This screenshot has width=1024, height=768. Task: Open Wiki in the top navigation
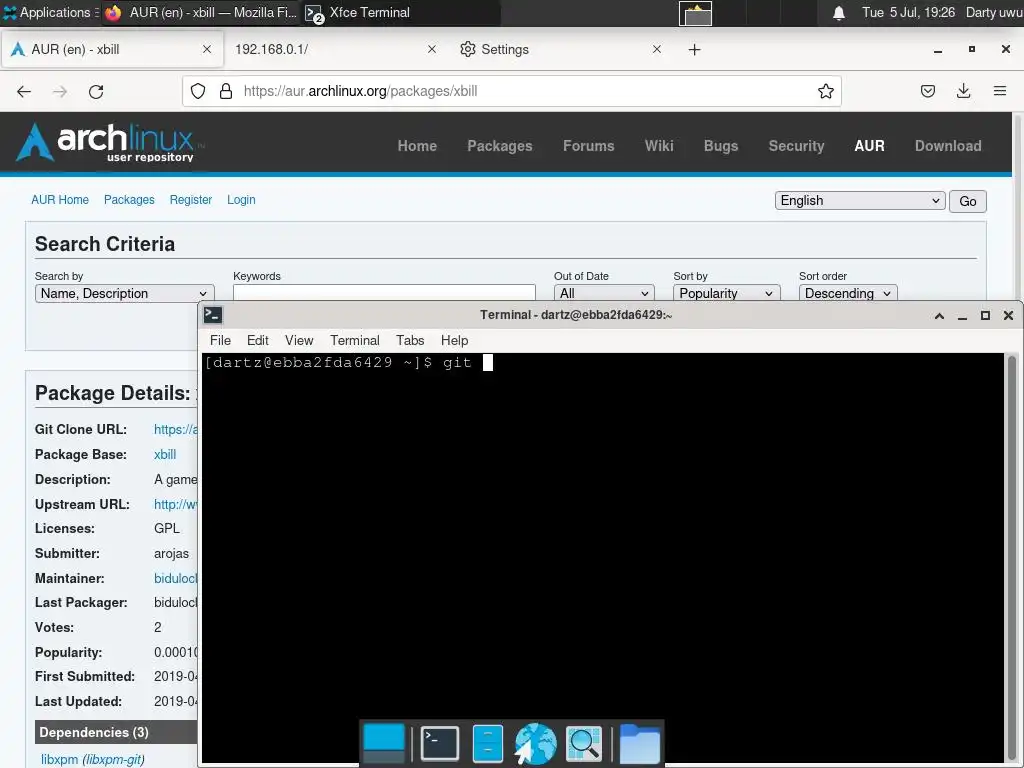(659, 146)
